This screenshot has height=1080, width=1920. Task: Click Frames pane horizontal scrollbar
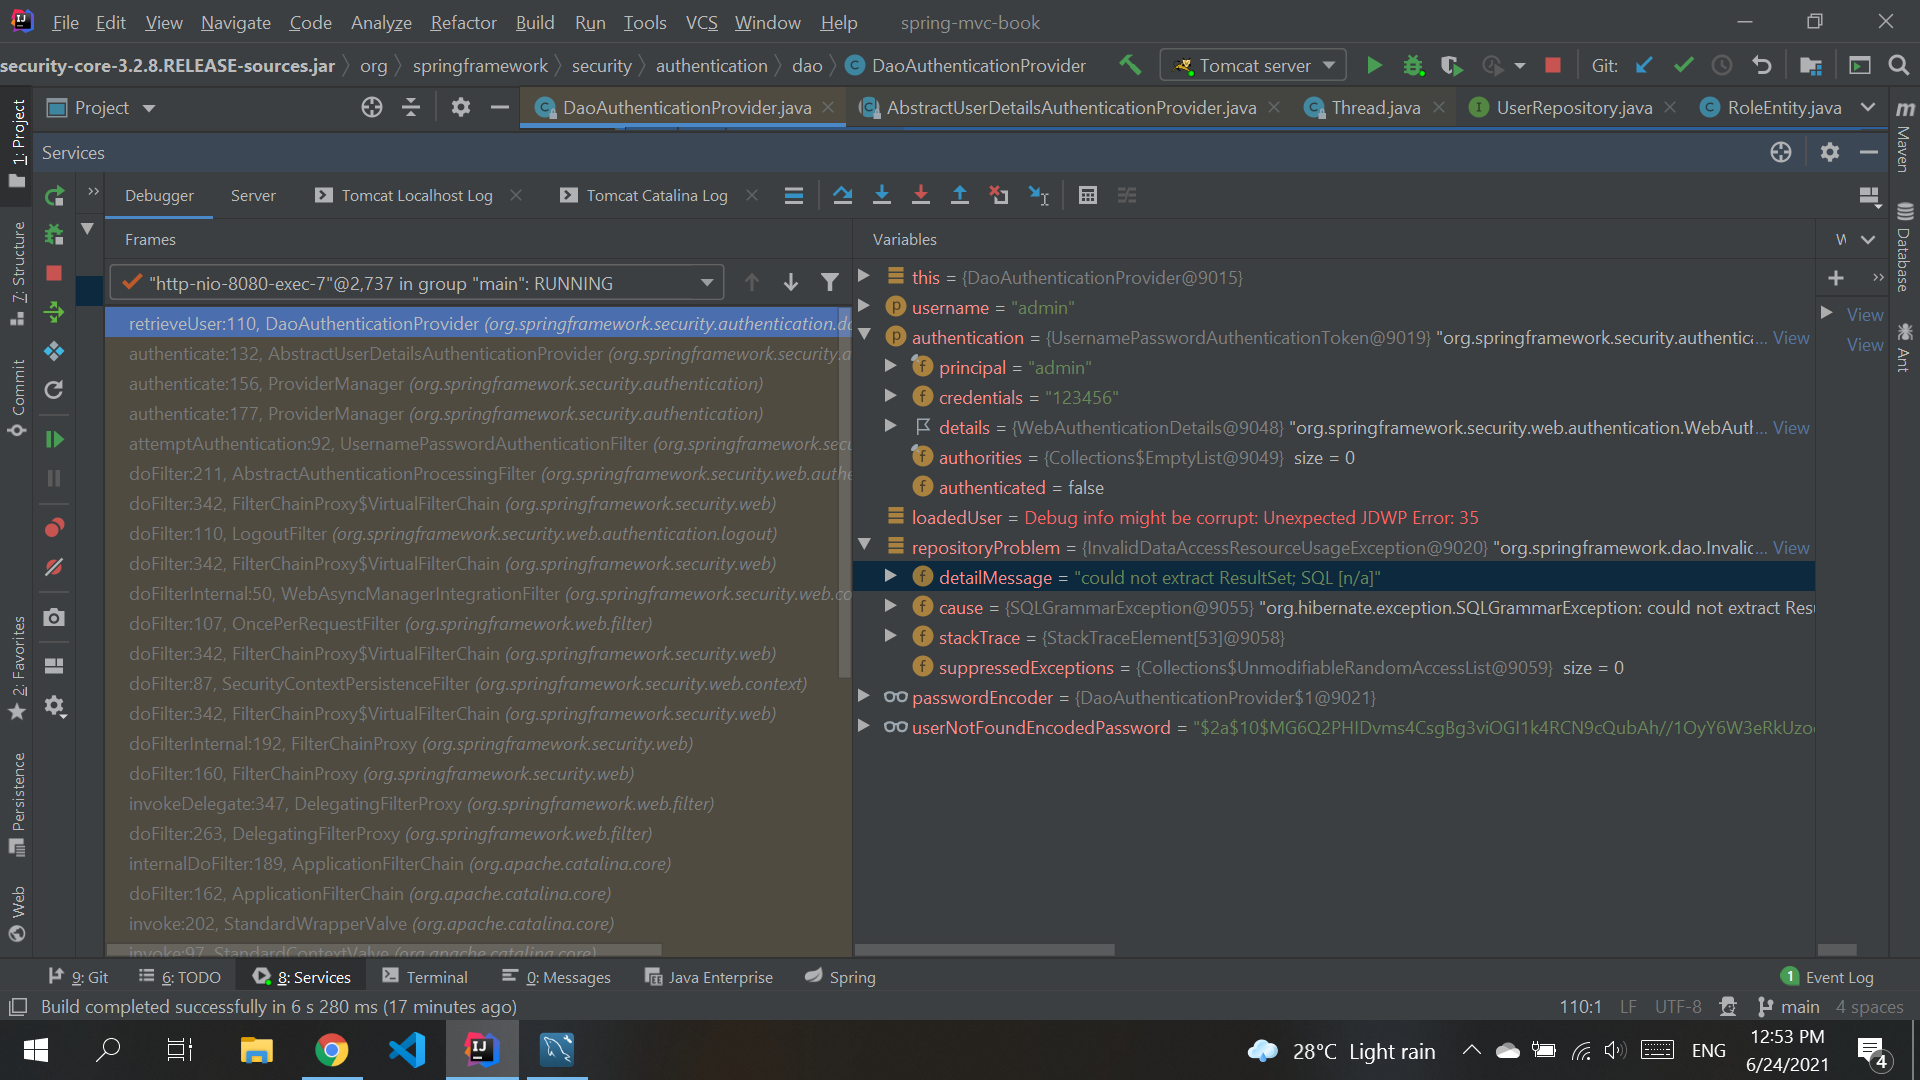(x=384, y=950)
